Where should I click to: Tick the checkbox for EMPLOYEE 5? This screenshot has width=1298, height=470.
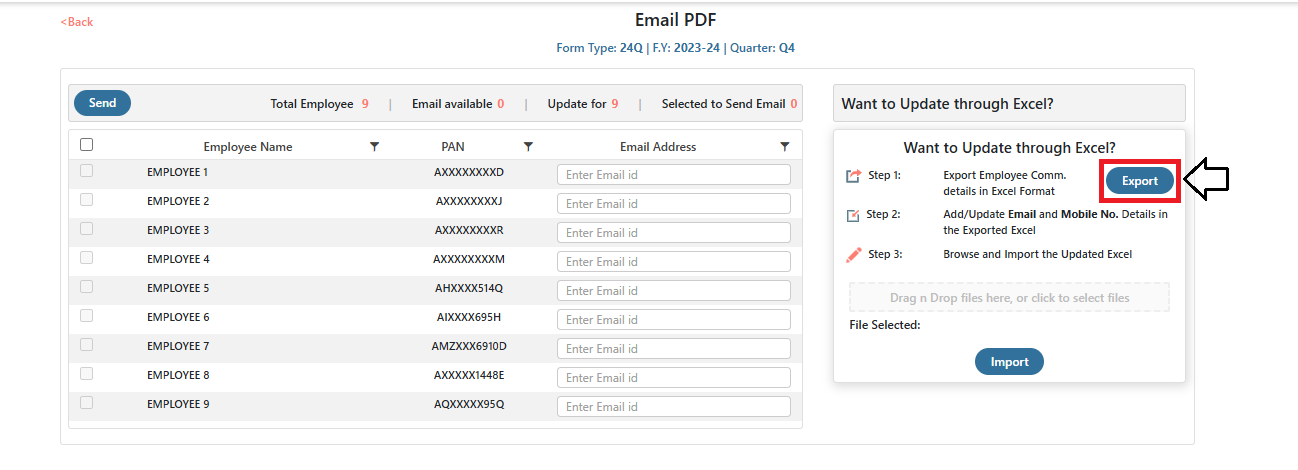[86, 287]
